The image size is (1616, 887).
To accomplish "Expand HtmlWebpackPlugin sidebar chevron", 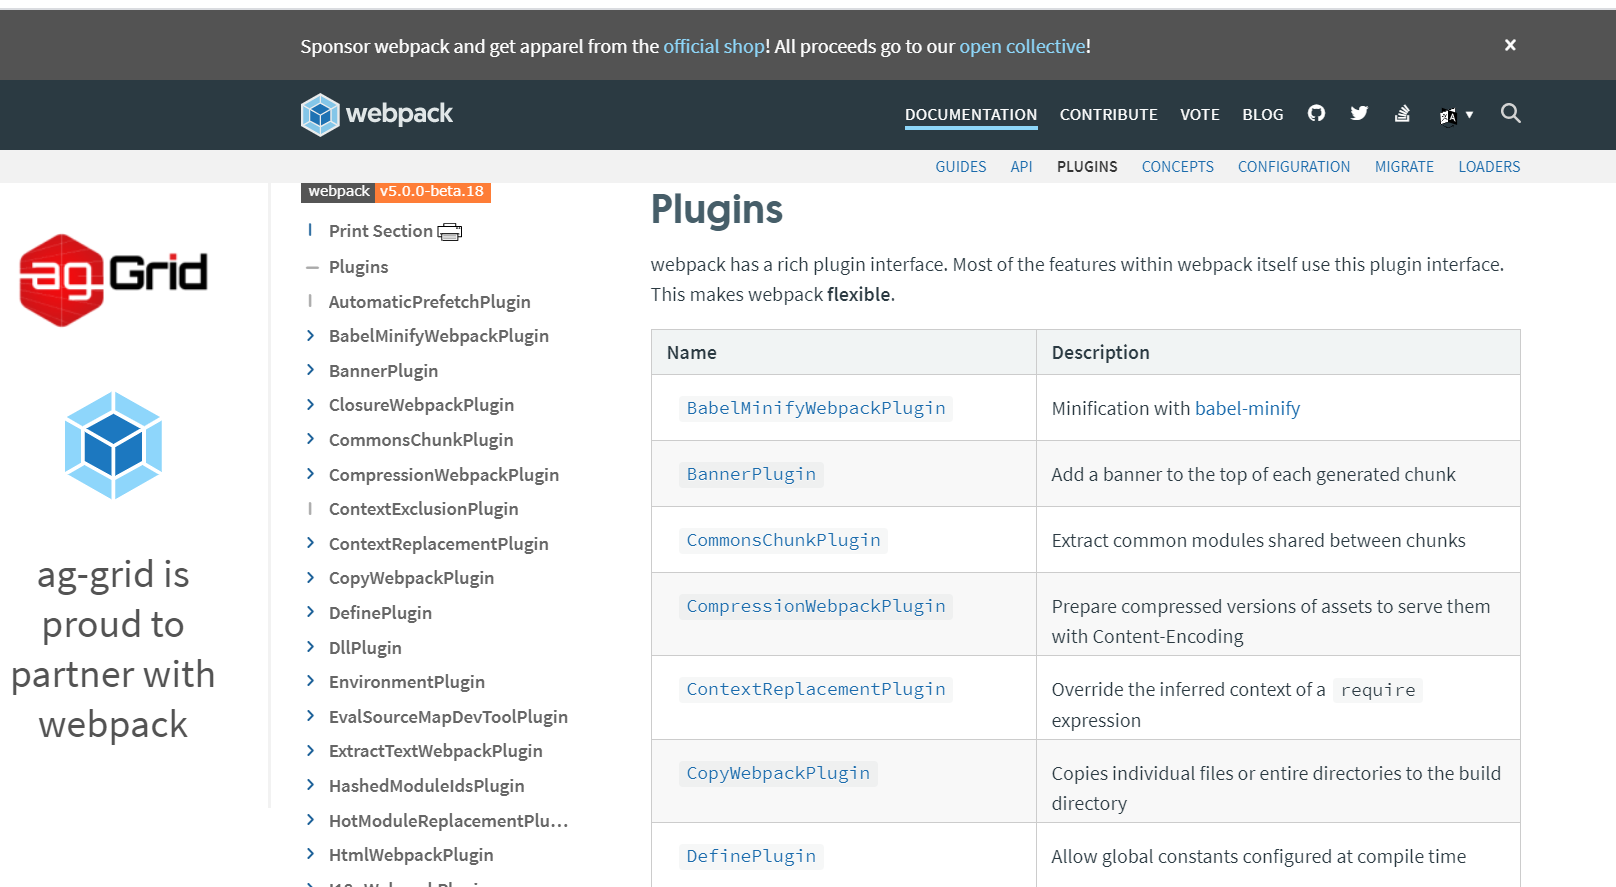I will pyautogui.click(x=310, y=854).
